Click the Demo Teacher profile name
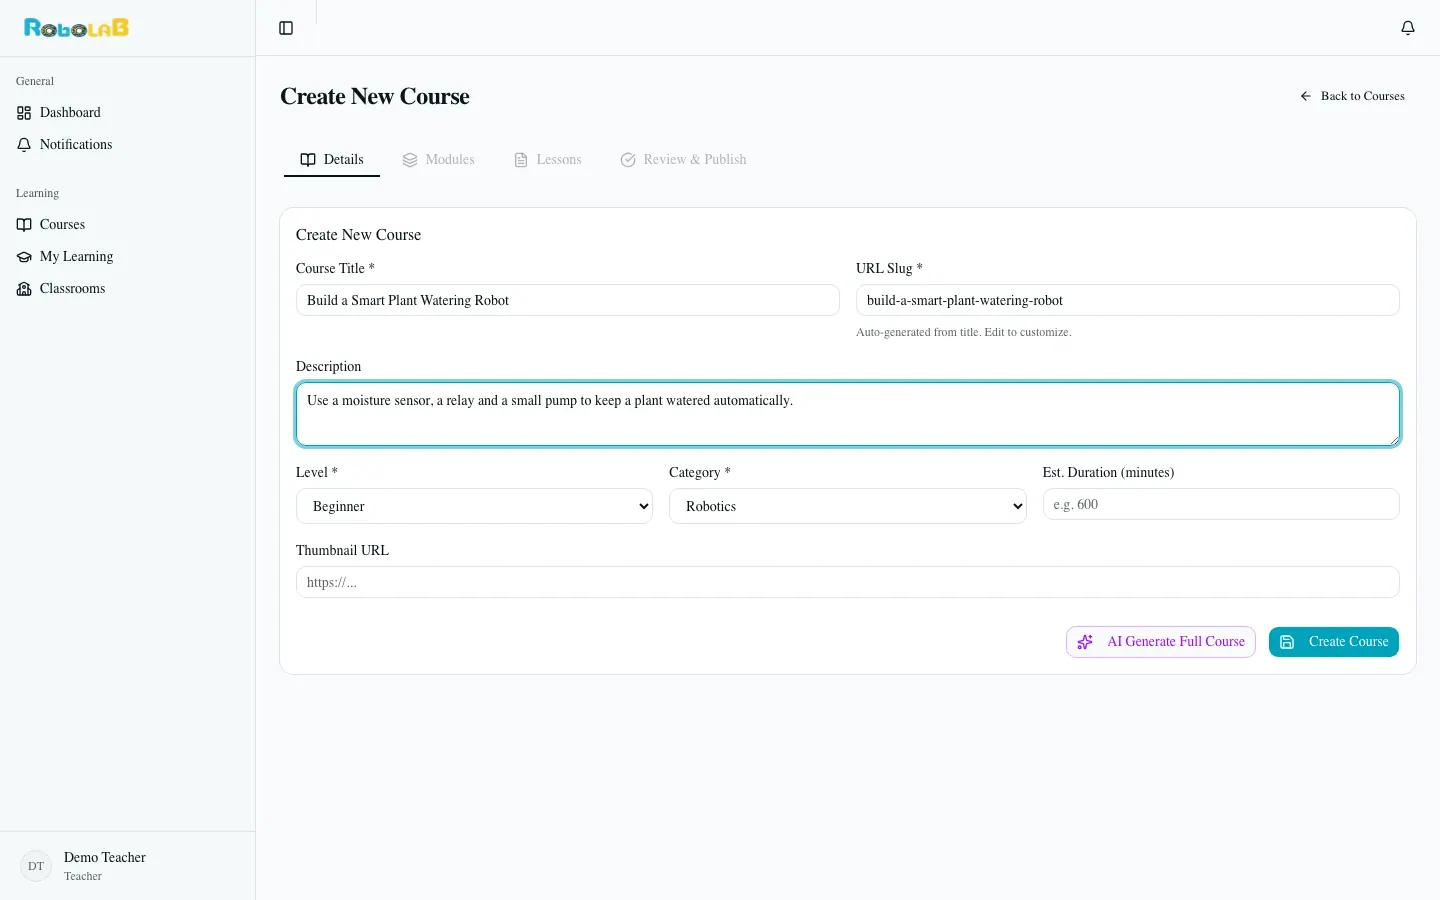 pyautogui.click(x=105, y=858)
